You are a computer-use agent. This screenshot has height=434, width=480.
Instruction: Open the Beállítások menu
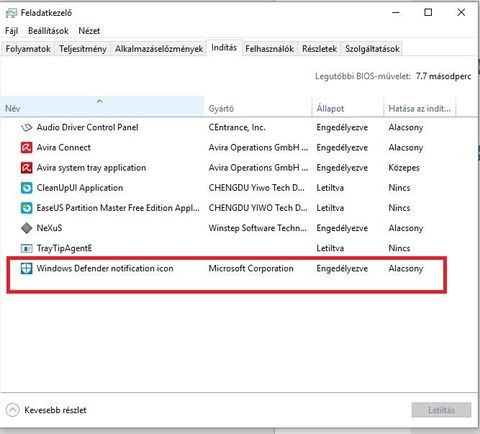[x=48, y=31]
